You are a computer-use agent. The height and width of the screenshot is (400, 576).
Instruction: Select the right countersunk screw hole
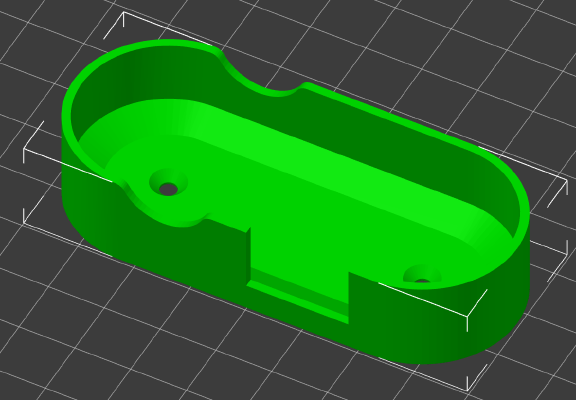point(422,274)
